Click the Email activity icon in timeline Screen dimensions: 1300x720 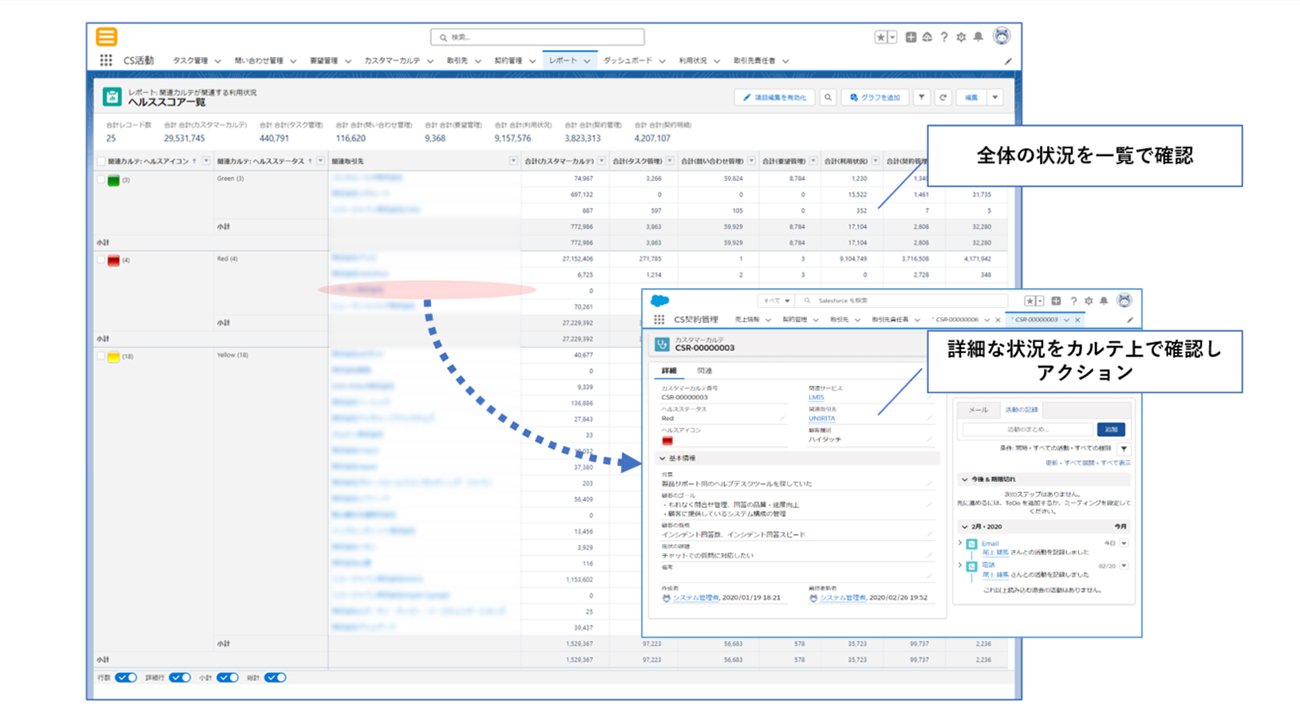pyautogui.click(x=972, y=543)
